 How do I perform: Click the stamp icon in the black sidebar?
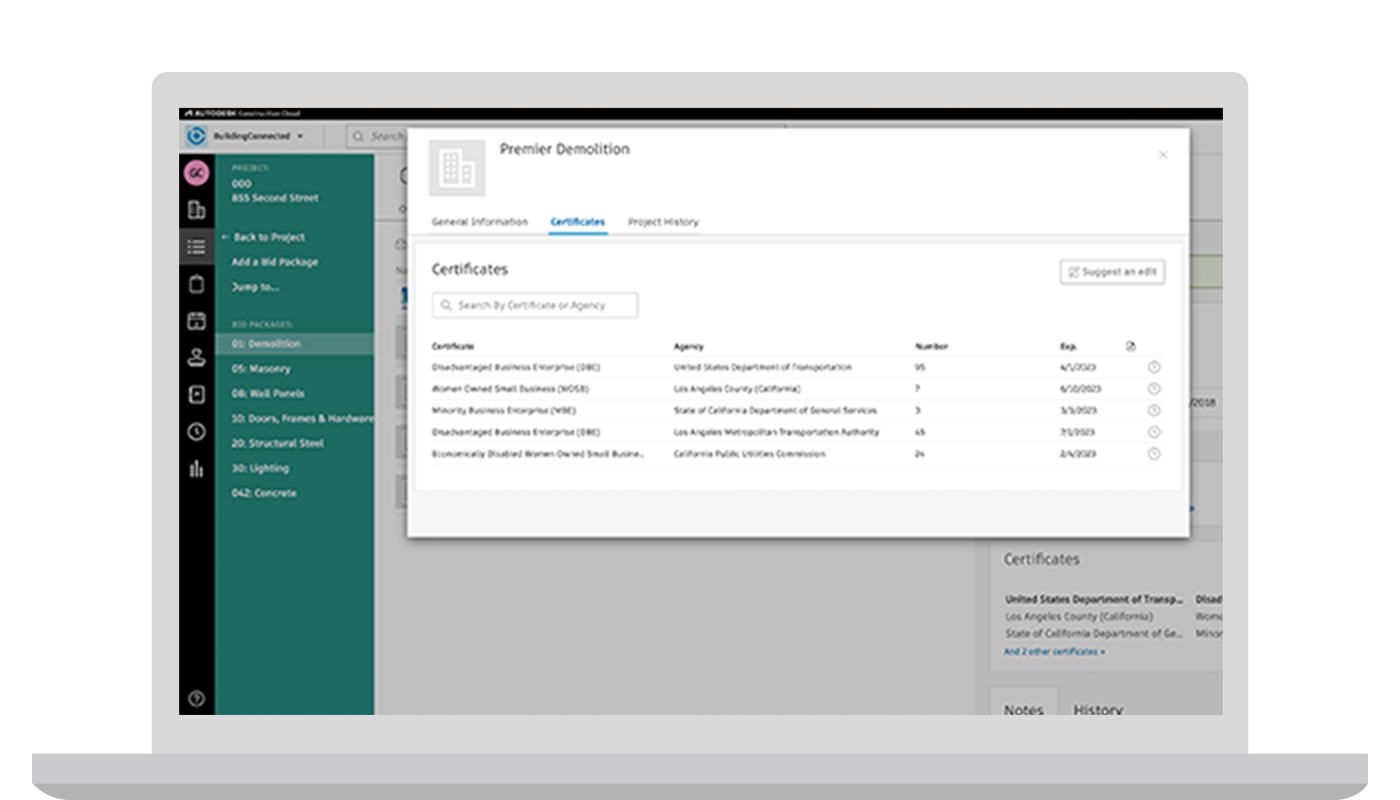click(196, 357)
